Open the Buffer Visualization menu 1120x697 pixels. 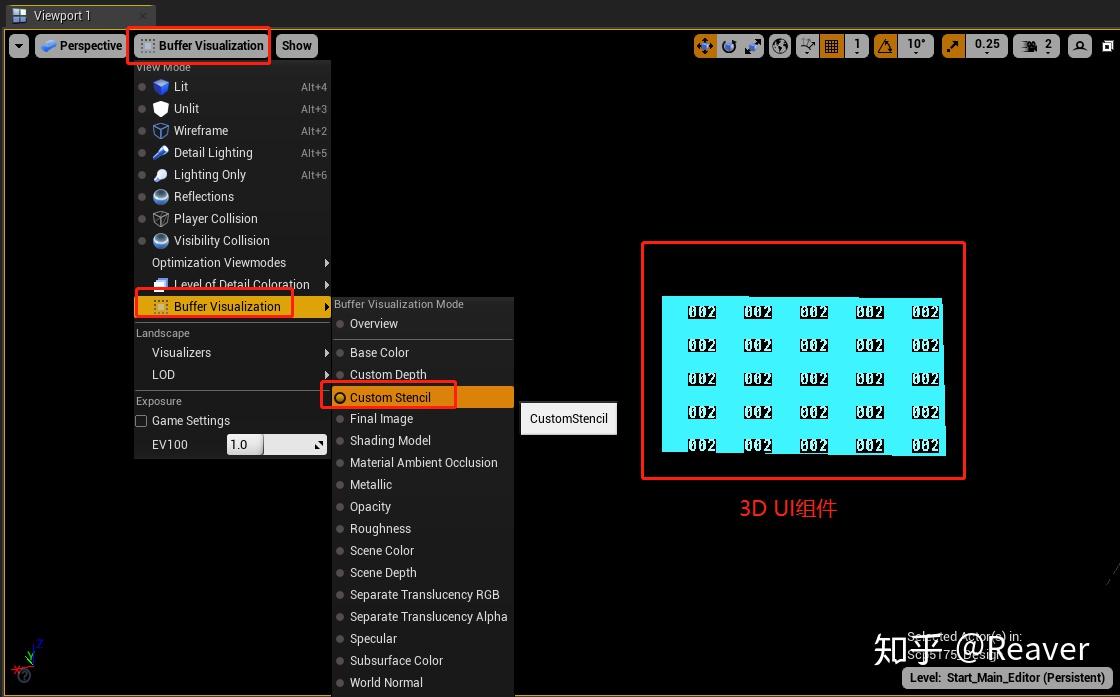coord(198,45)
